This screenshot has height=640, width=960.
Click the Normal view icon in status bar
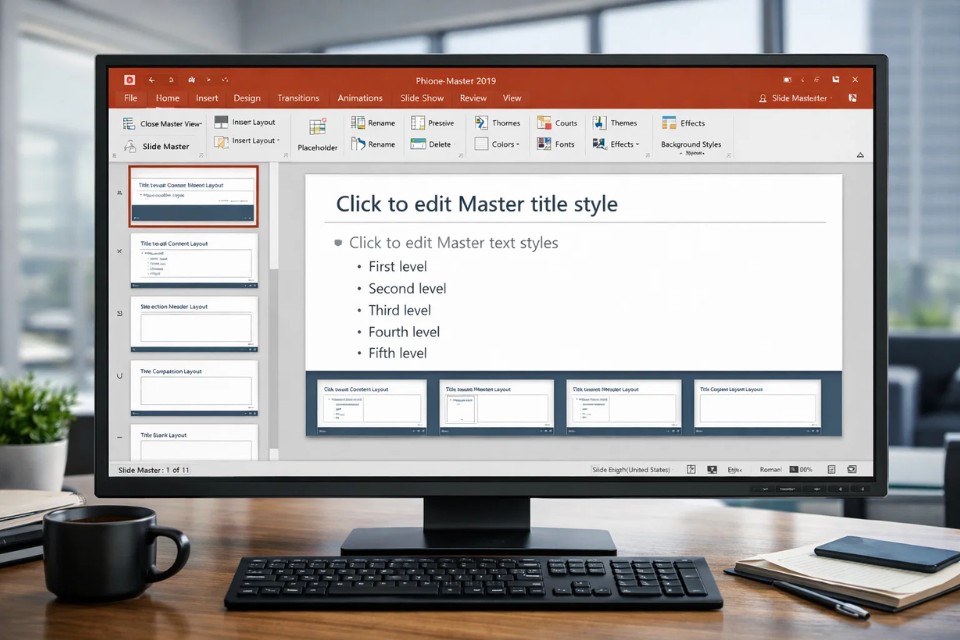[691, 468]
